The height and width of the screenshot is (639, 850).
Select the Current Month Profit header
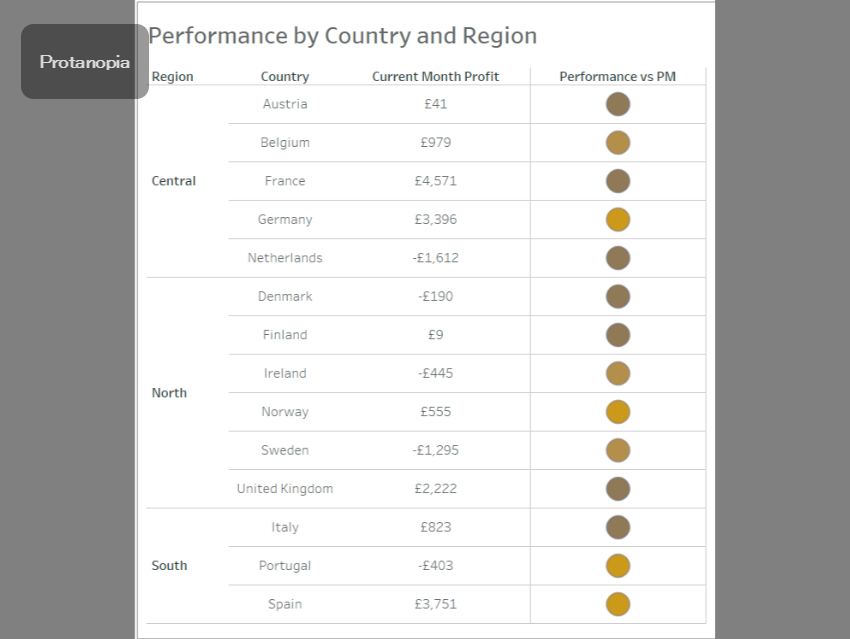(x=436, y=77)
